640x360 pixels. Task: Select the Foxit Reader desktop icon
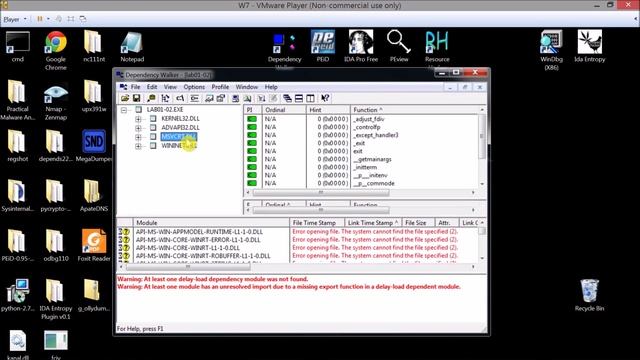[94, 245]
